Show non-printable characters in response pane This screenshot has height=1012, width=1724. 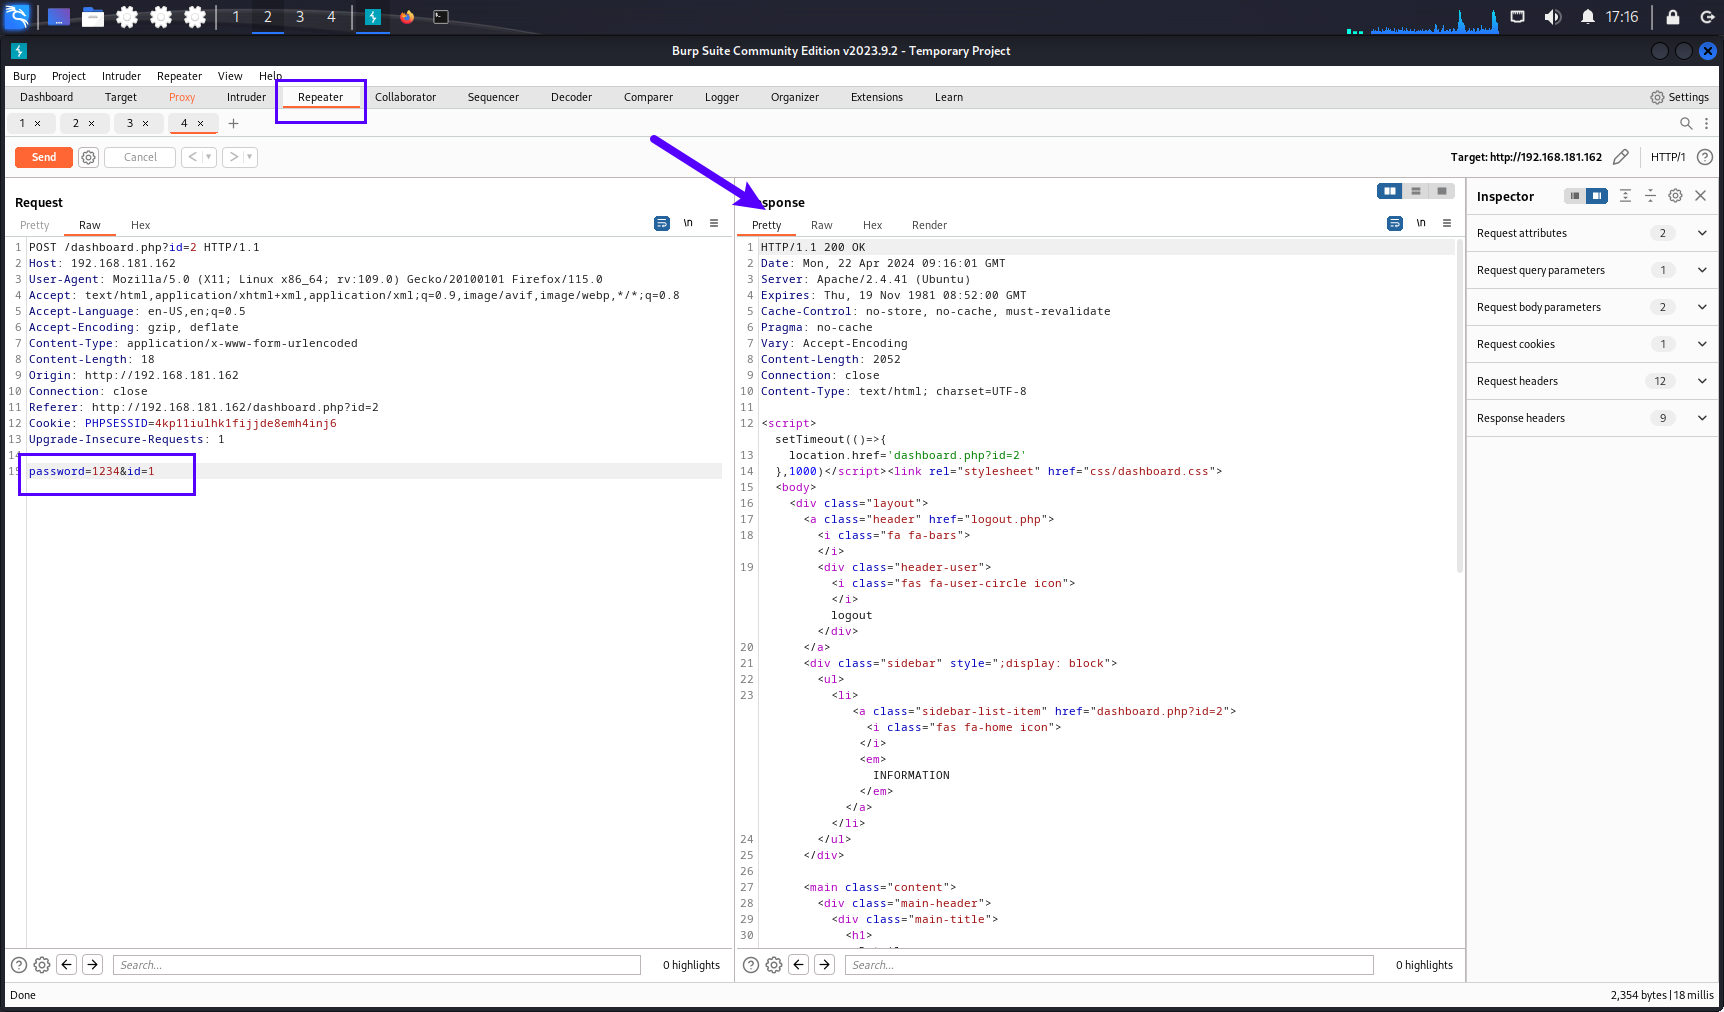coord(1421,223)
